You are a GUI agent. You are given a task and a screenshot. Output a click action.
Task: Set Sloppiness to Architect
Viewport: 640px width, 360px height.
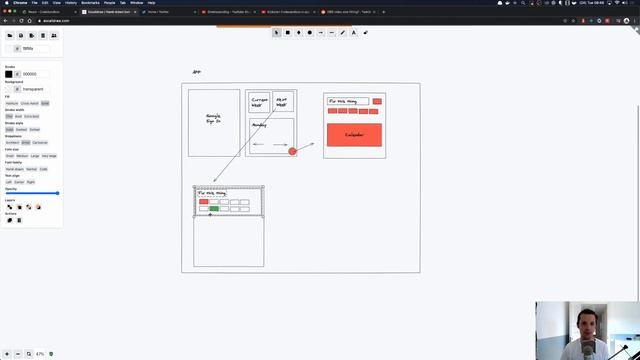[12, 142]
